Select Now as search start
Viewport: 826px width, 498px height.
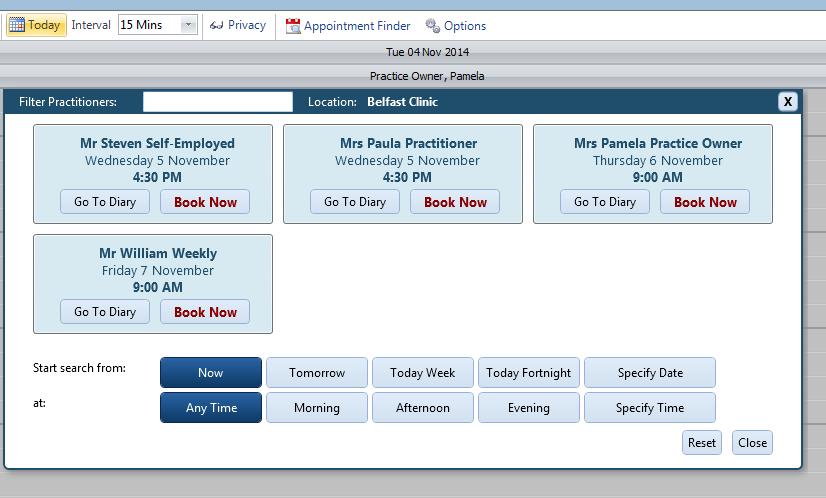click(211, 373)
